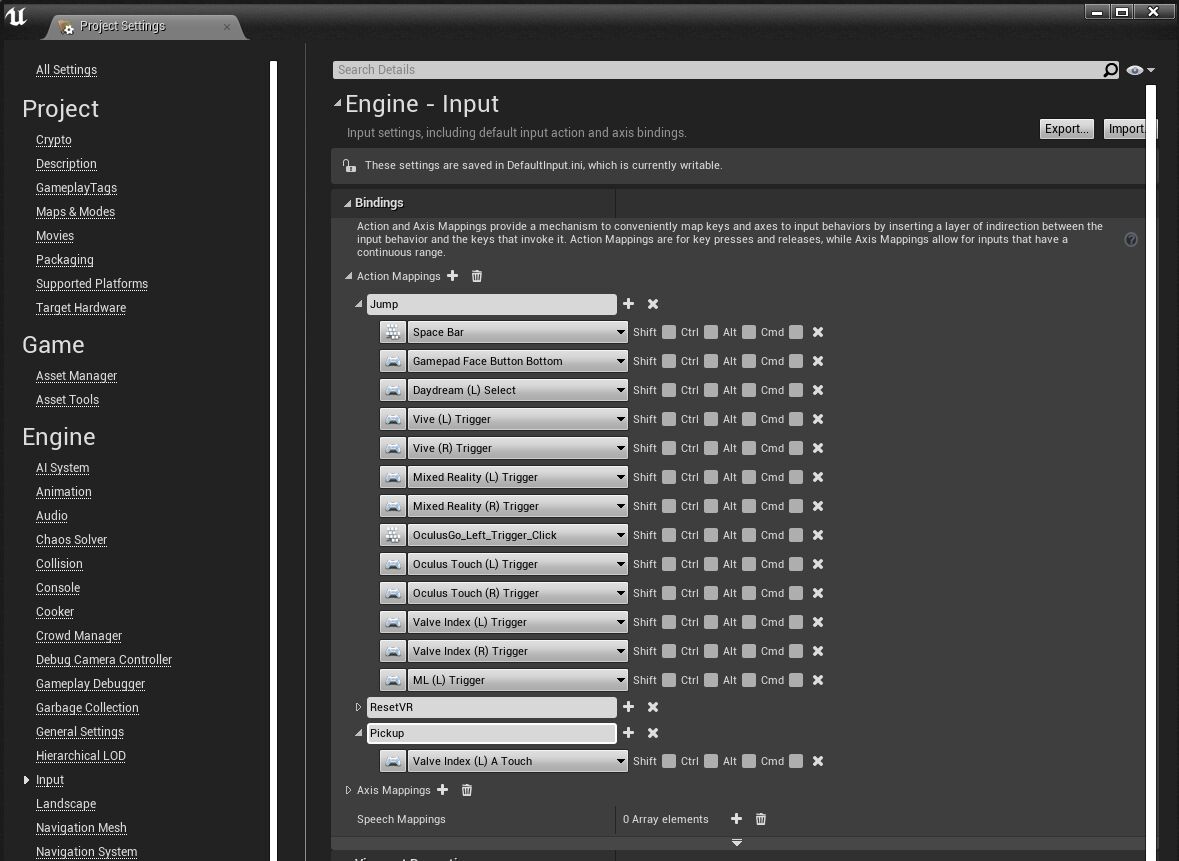Enable Shift modifier for Space Bar binding
1179x861 pixels.
click(x=669, y=332)
